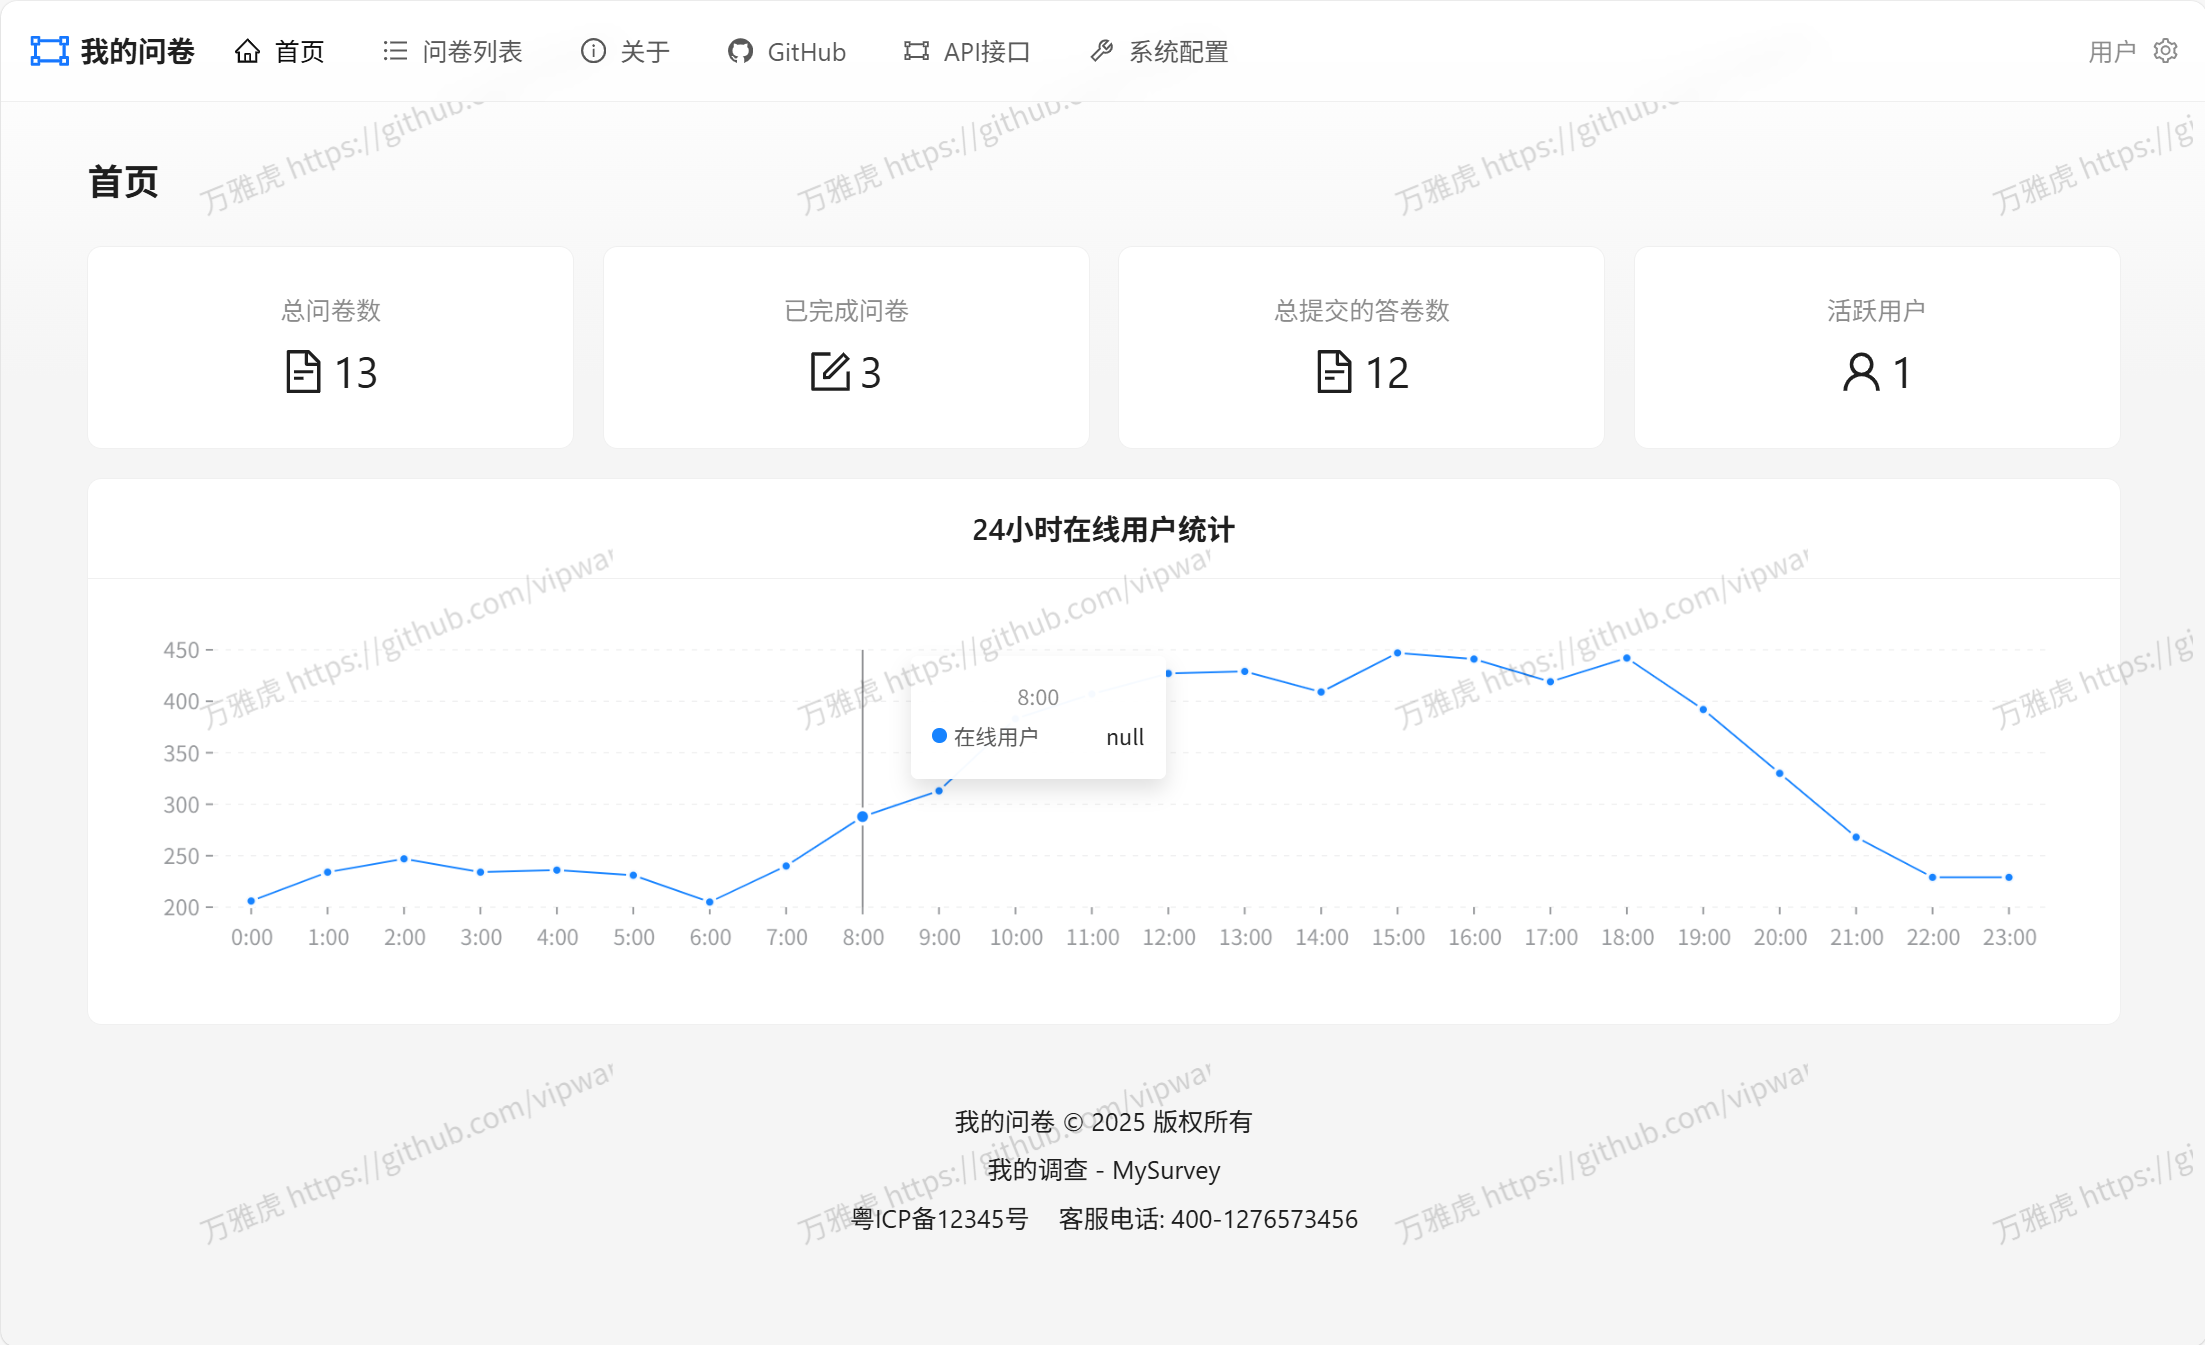Select the list icon next to 问卷列表
Viewport: 2205px width, 1345px height.
tap(394, 51)
